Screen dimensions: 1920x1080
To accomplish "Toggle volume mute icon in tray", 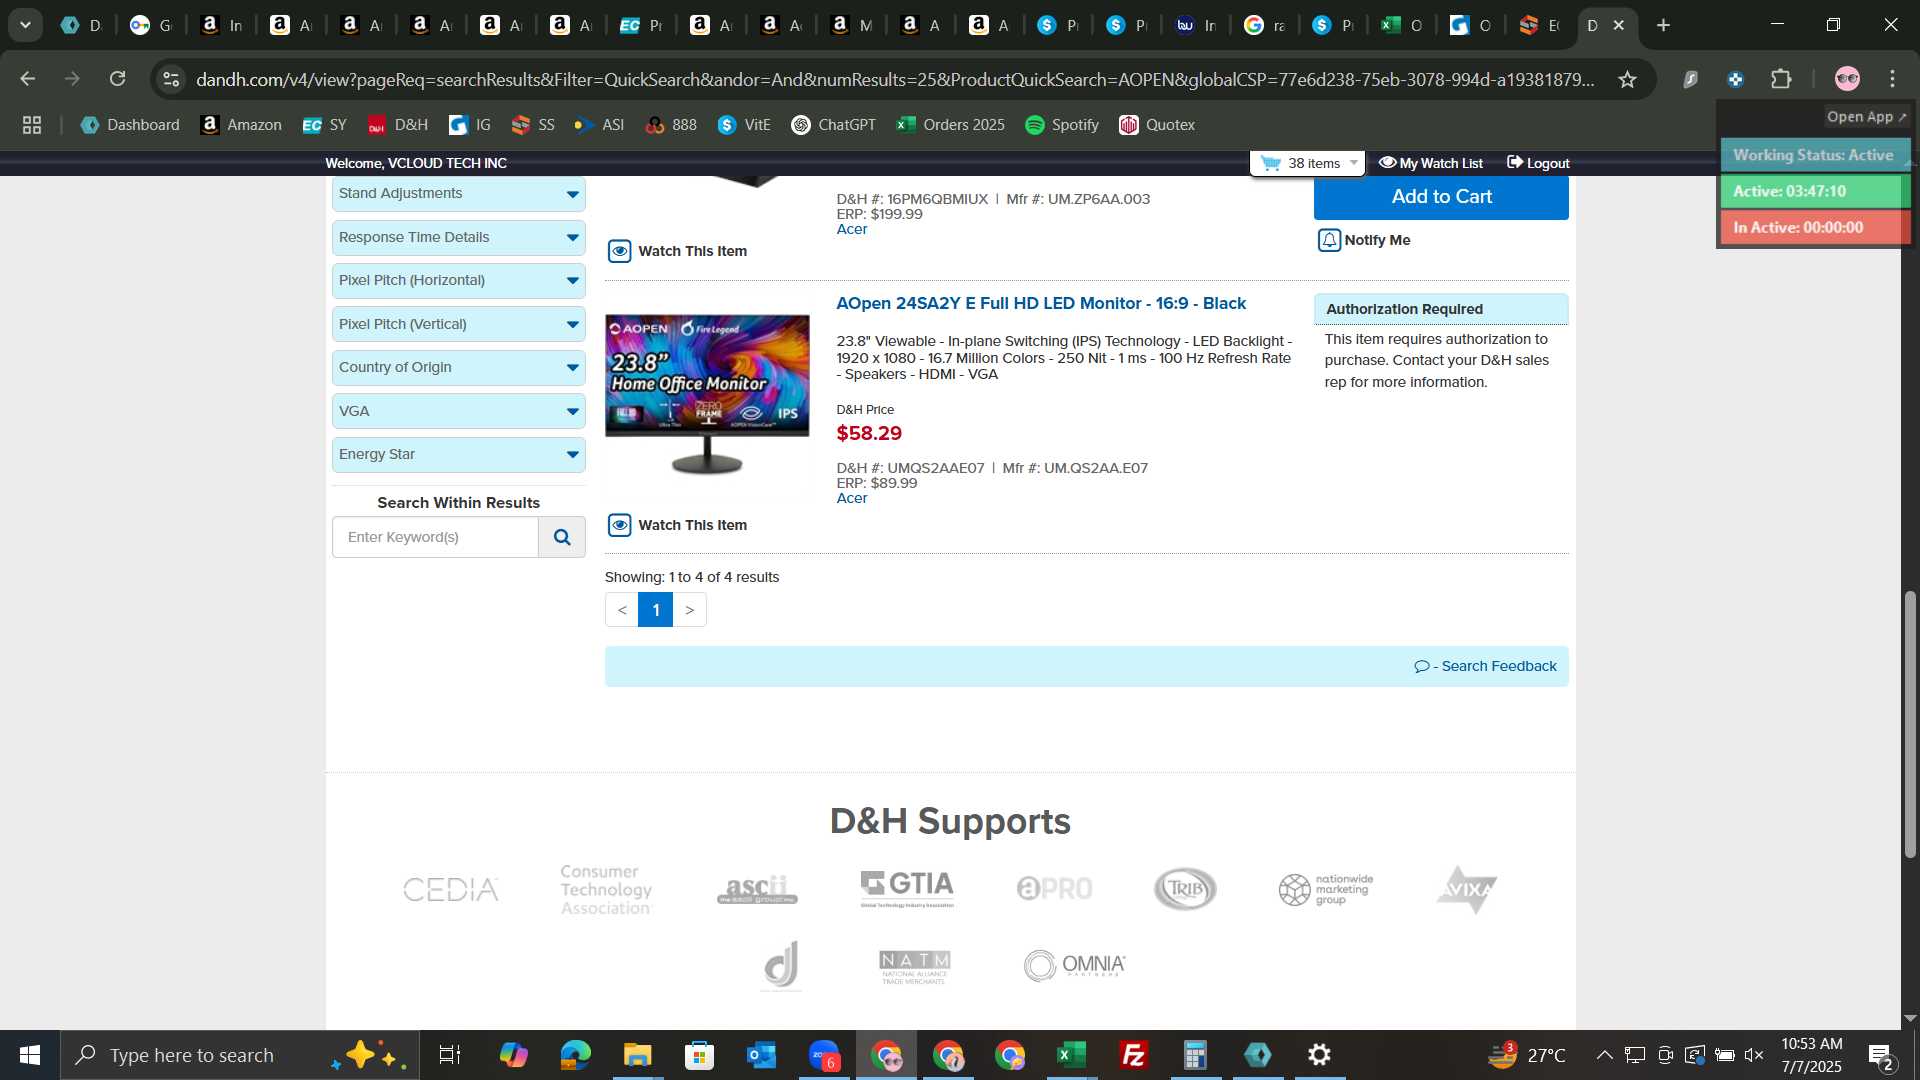I will click(1754, 1055).
